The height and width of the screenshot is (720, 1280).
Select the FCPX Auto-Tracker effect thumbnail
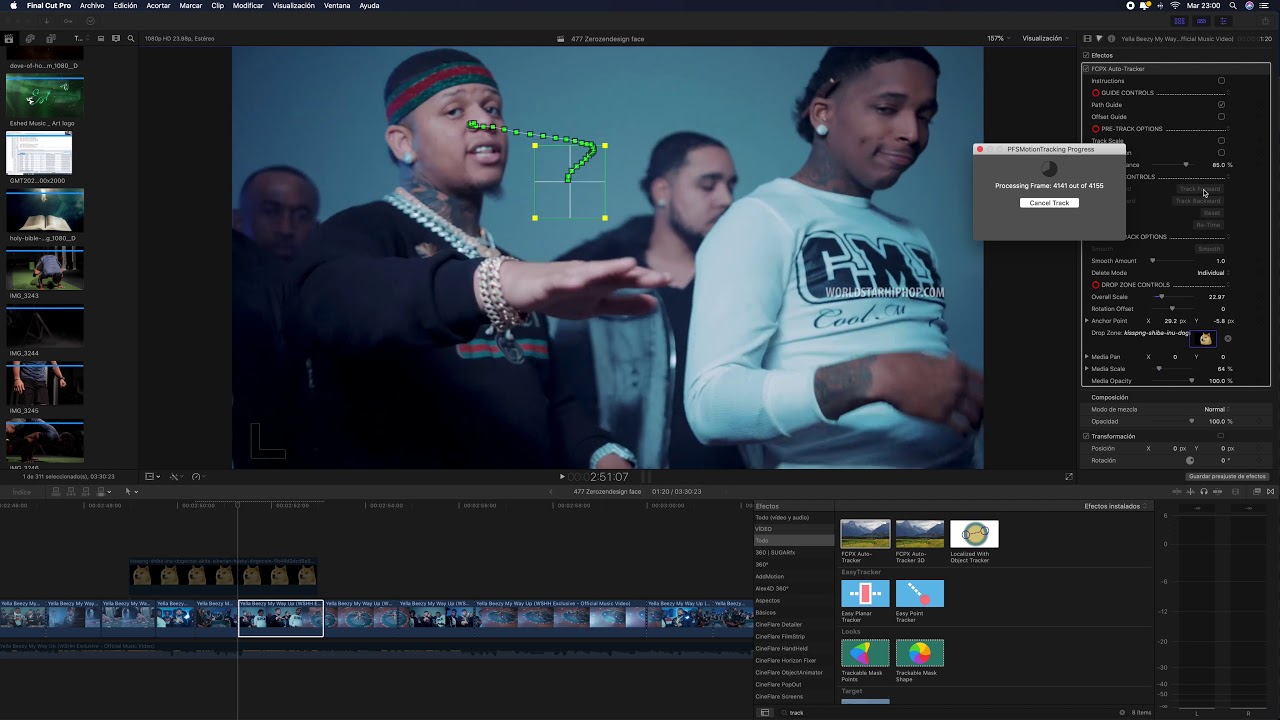tap(865, 534)
